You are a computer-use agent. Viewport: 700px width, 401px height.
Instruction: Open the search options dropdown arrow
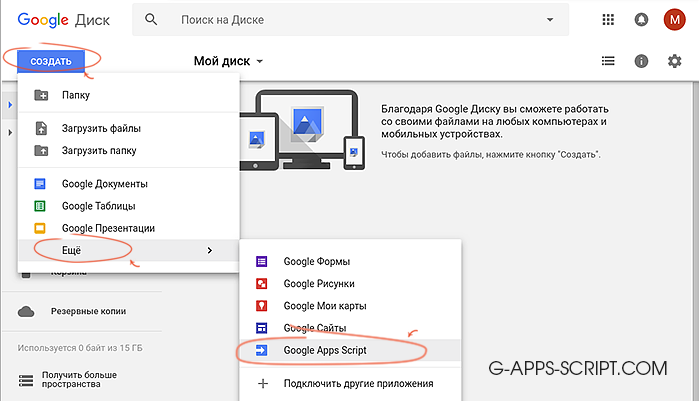[550, 20]
